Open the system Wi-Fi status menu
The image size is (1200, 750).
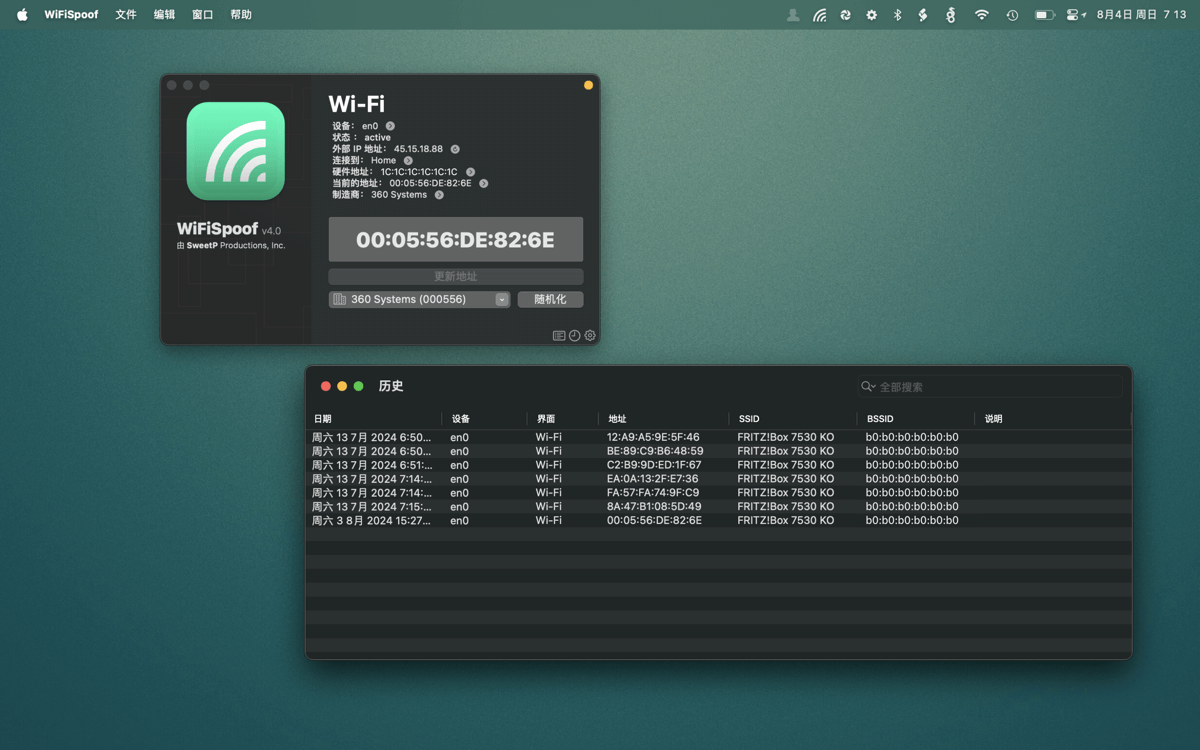pyautogui.click(x=982, y=15)
